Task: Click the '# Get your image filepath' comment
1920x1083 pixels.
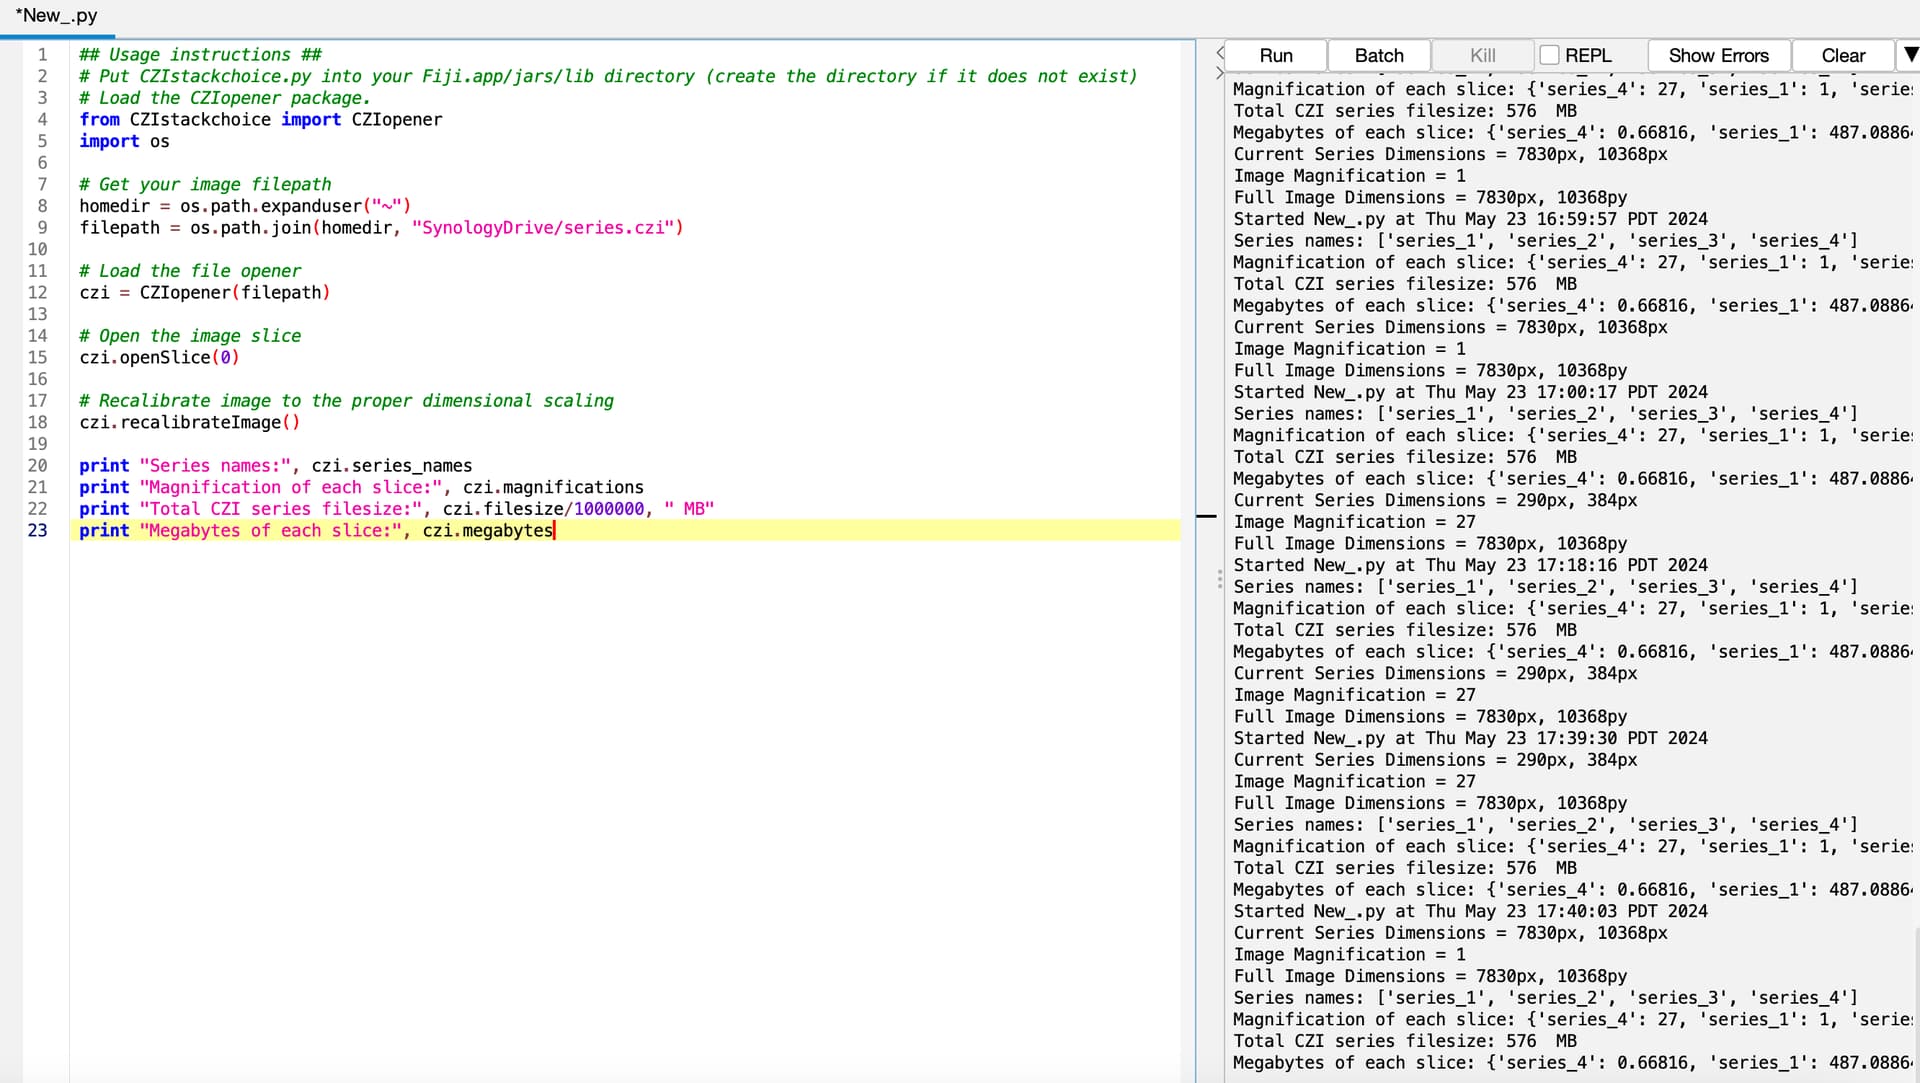Action: pyautogui.click(x=205, y=184)
